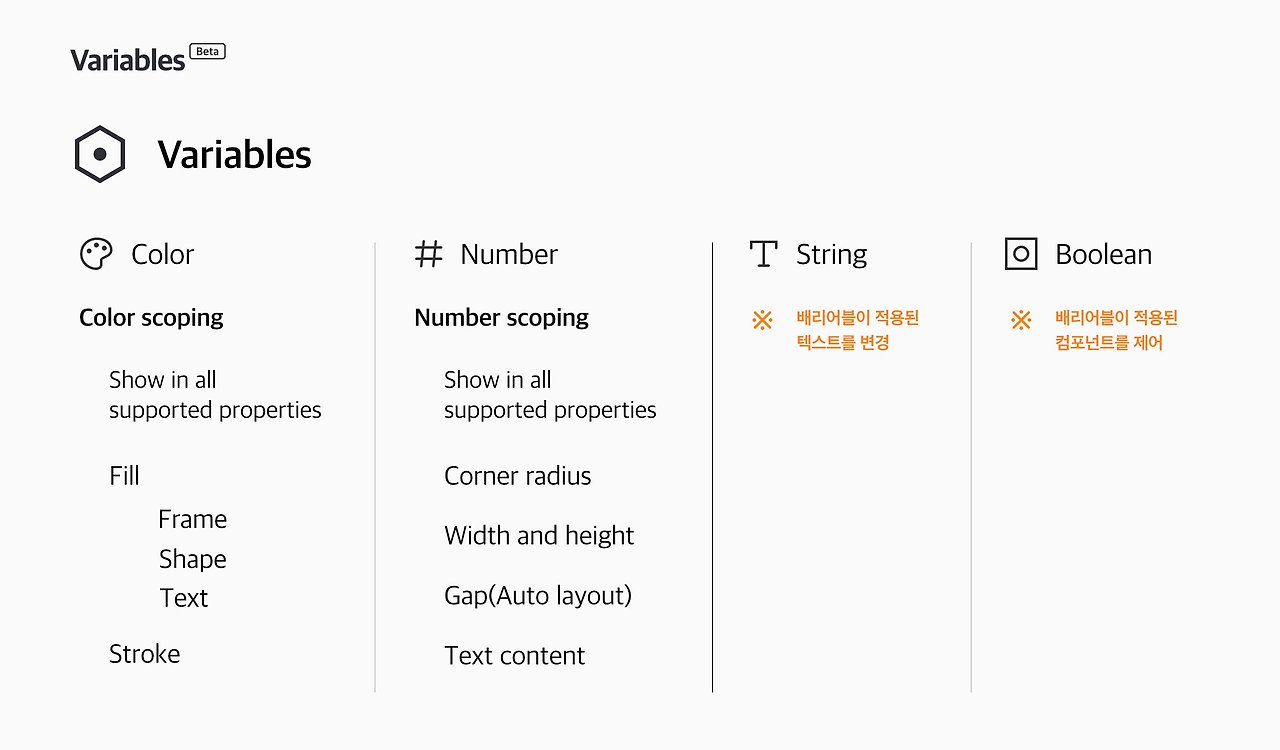Select the Corner radius option
The height and width of the screenshot is (750, 1280).
click(x=517, y=476)
